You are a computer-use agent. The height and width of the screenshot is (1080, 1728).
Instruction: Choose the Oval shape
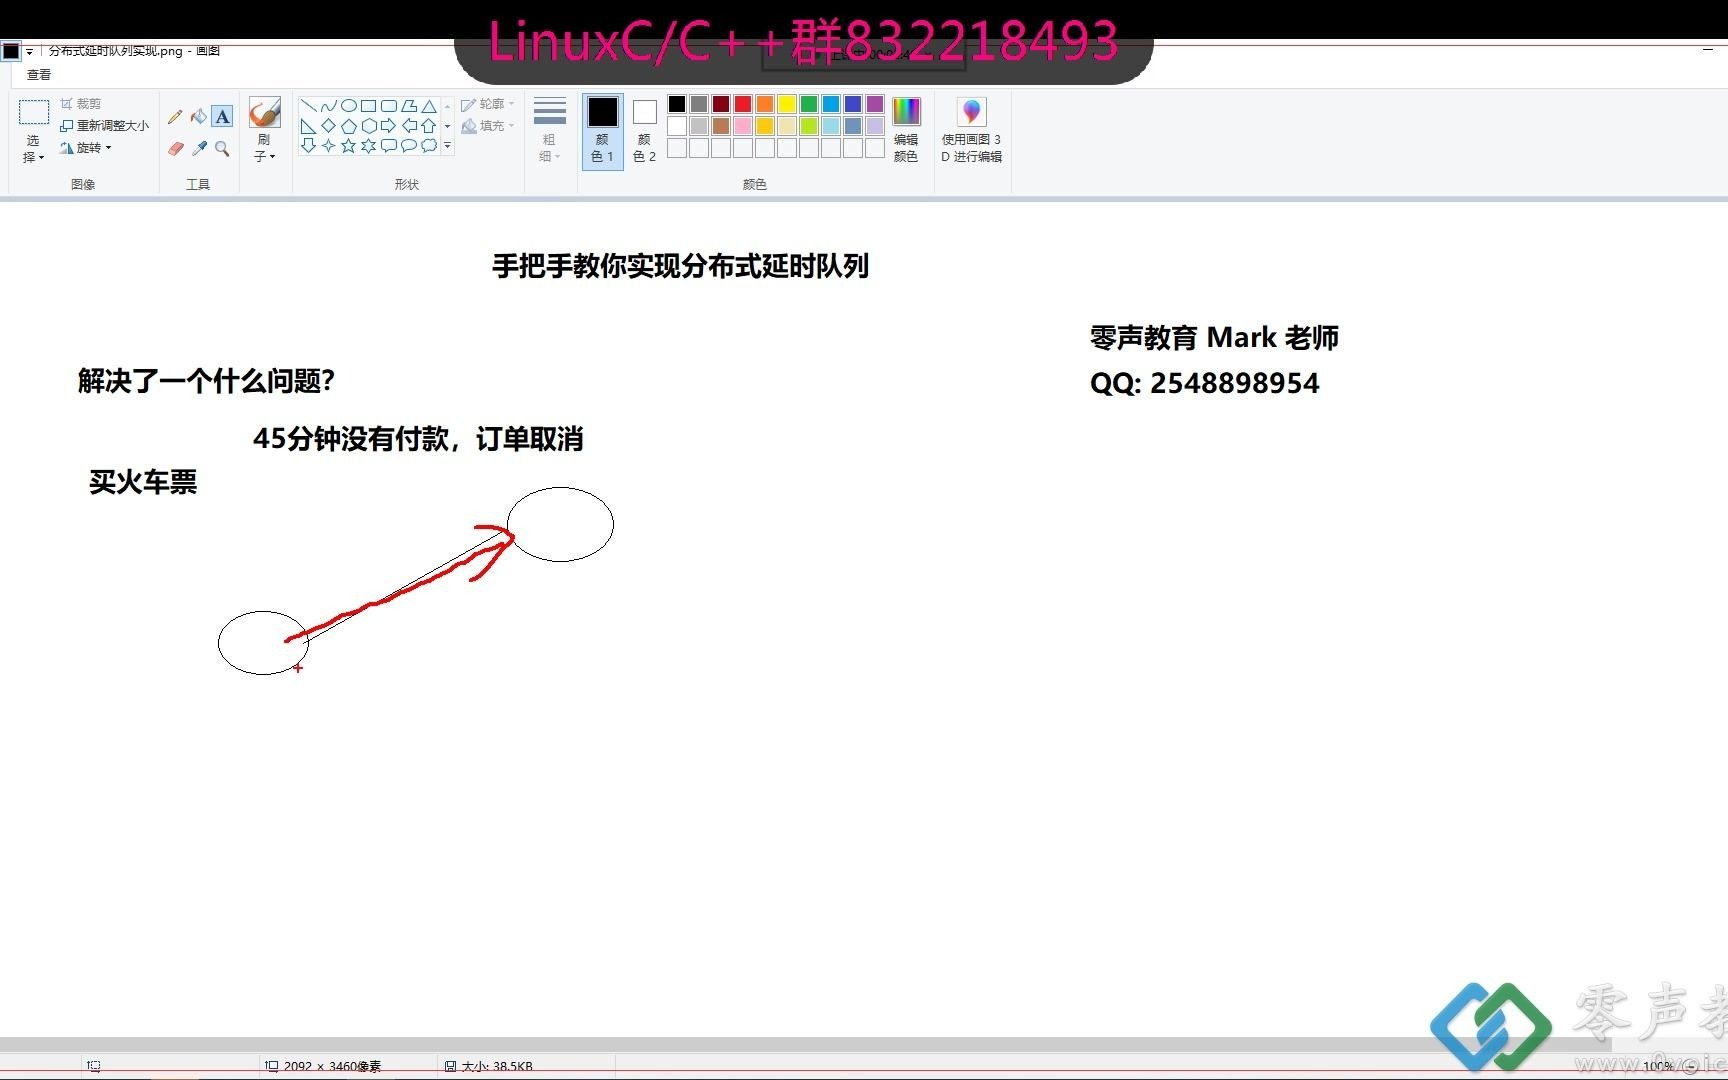pos(349,105)
